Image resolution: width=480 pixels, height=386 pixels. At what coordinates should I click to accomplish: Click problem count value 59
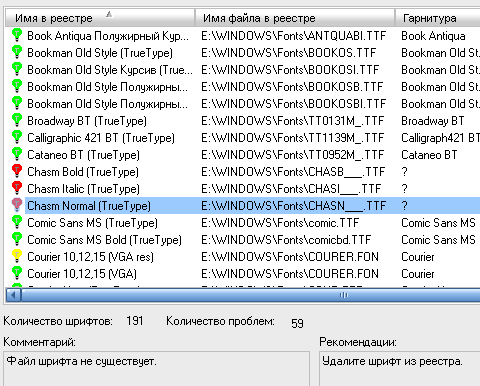point(297,323)
